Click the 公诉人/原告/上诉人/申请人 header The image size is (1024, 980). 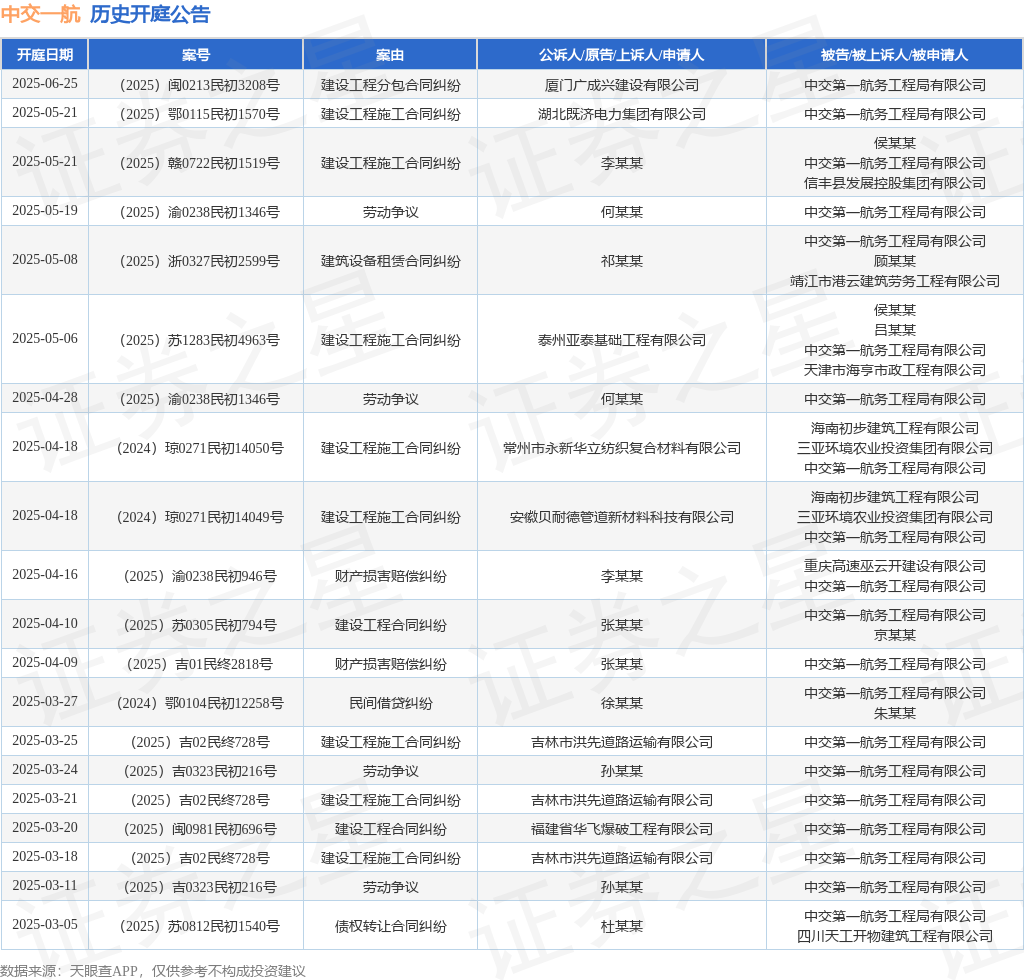click(621, 55)
